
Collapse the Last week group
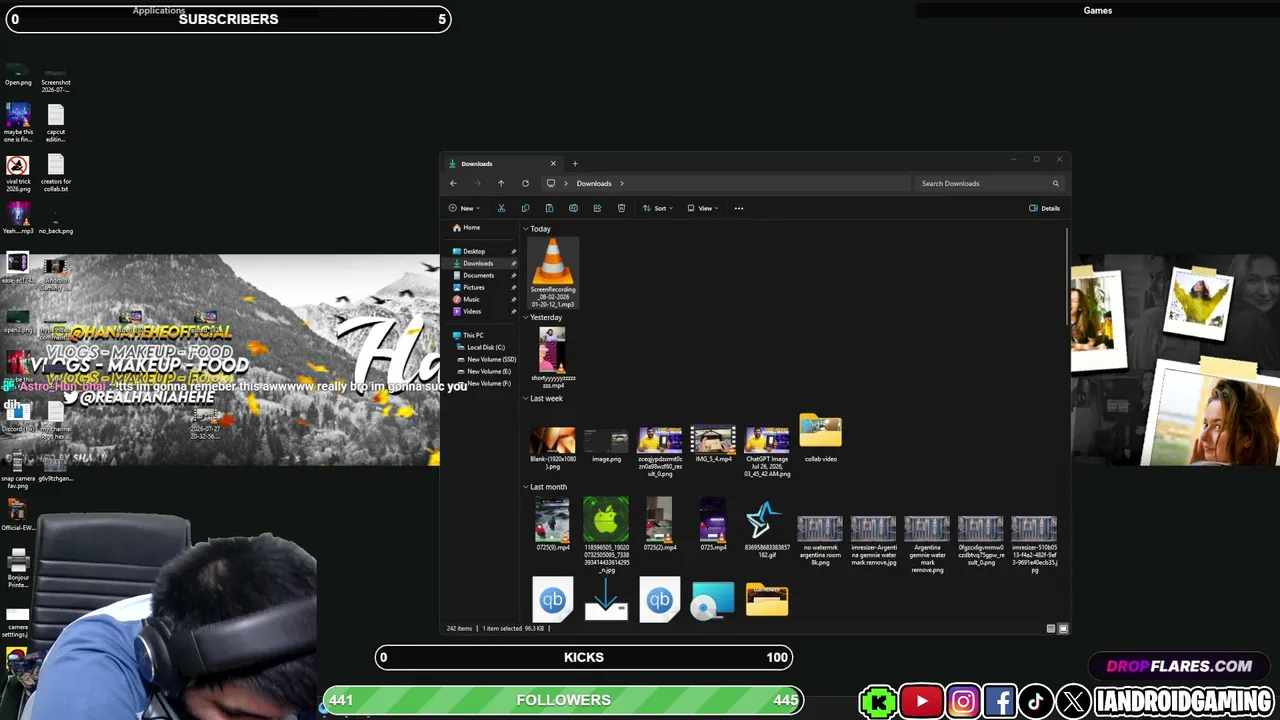coord(526,398)
